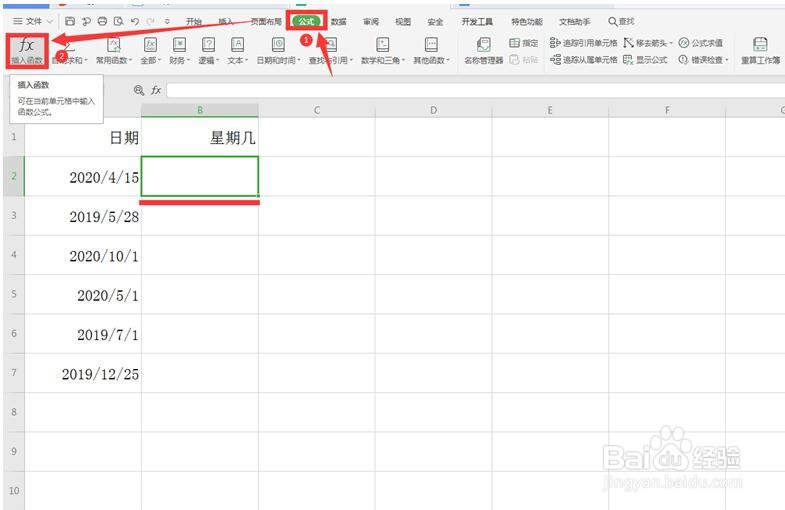The height and width of the screenshot is (510, 785).
Task: Click 追踪从属单元格
Action: pyautogui.click(x=583, y=60)
